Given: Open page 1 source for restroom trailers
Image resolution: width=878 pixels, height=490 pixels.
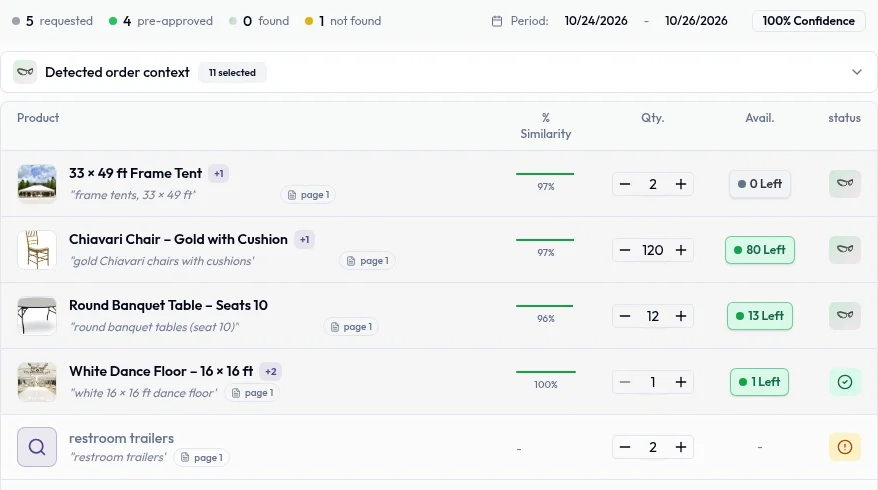Looking at the screenshot, I should 202,458.
